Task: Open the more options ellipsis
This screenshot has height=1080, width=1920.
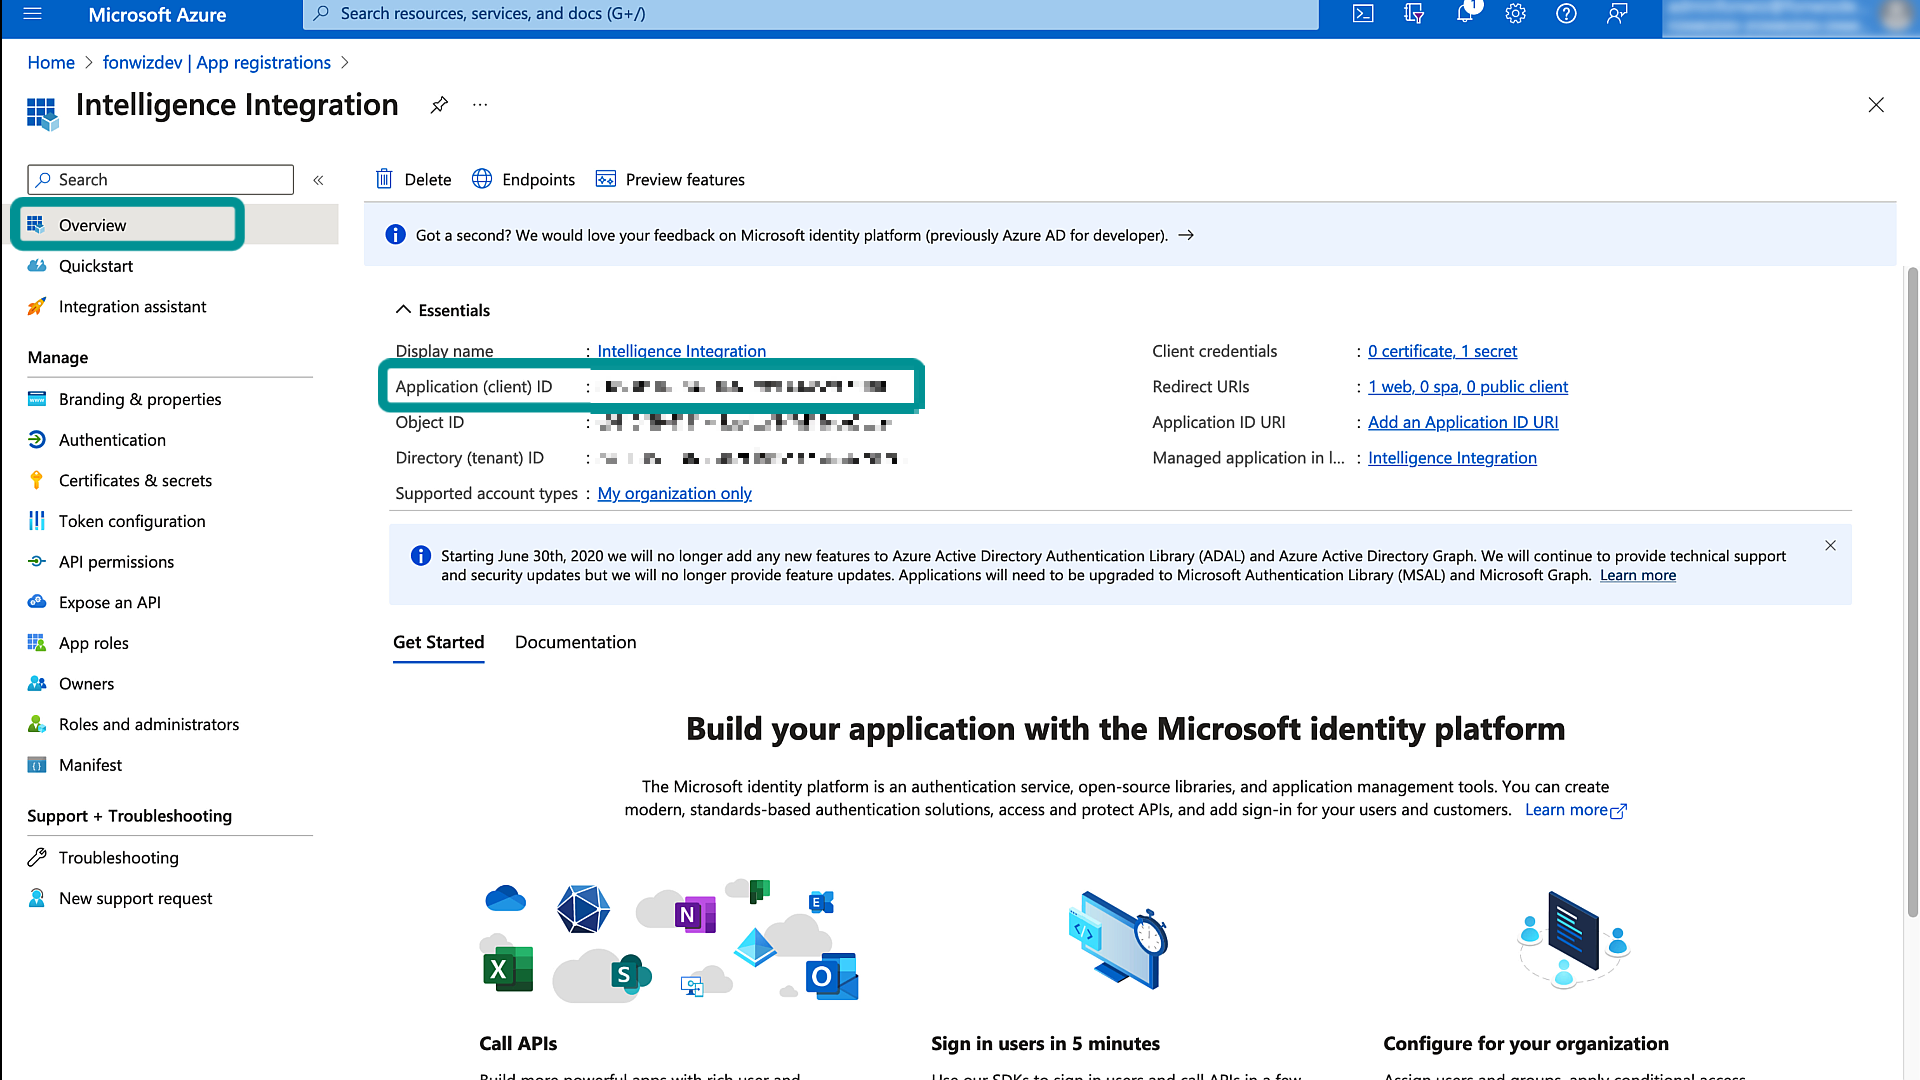Action: 480,105
